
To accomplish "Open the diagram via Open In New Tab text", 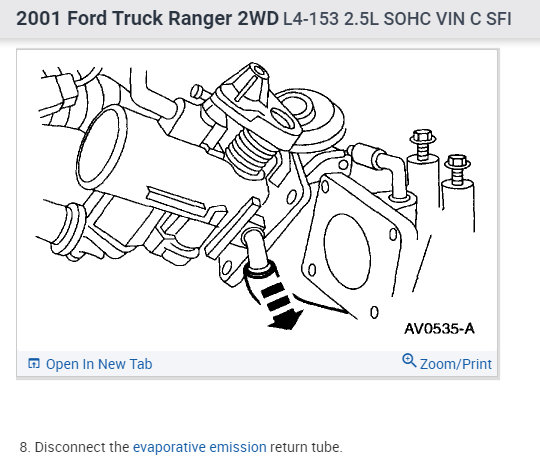I will [x=99, y=364].
